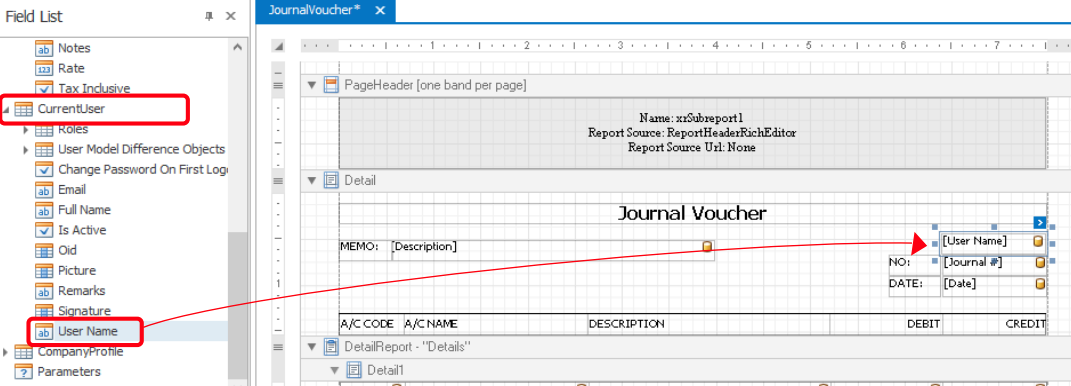
Task: Click the User Model Difference Objects icon
Action: pyautogui.click(x=44, y=149)
